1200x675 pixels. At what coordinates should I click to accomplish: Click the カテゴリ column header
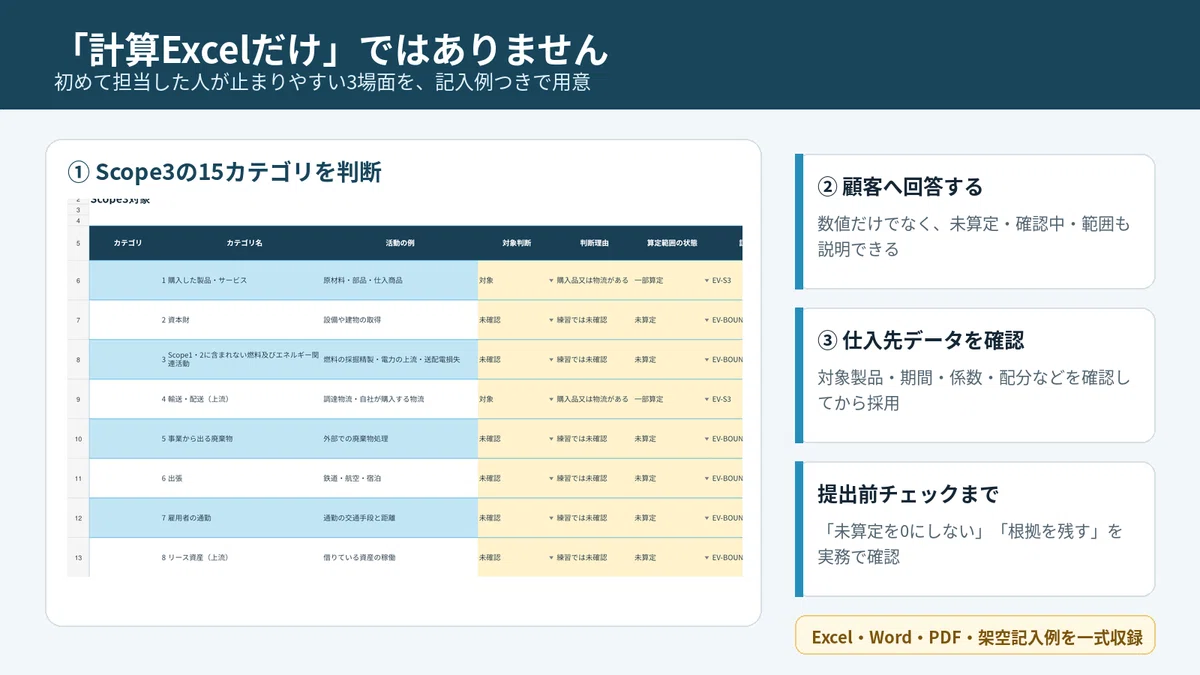tap(127, 243)
